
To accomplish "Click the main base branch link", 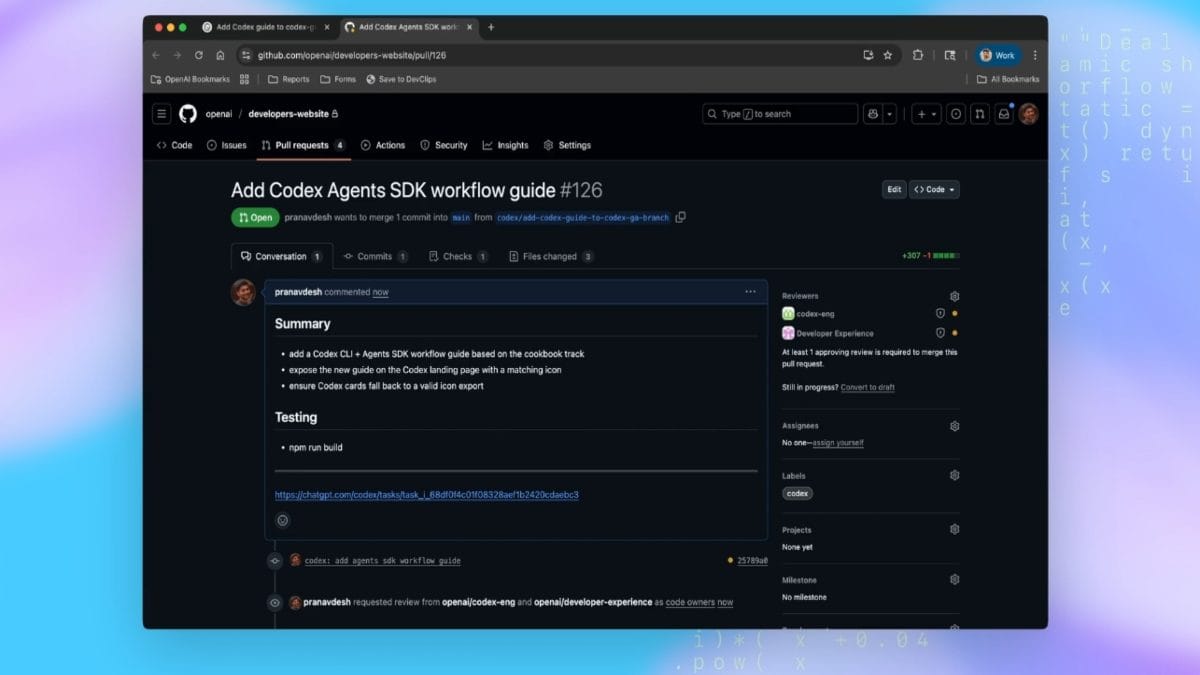I will 461,217.
